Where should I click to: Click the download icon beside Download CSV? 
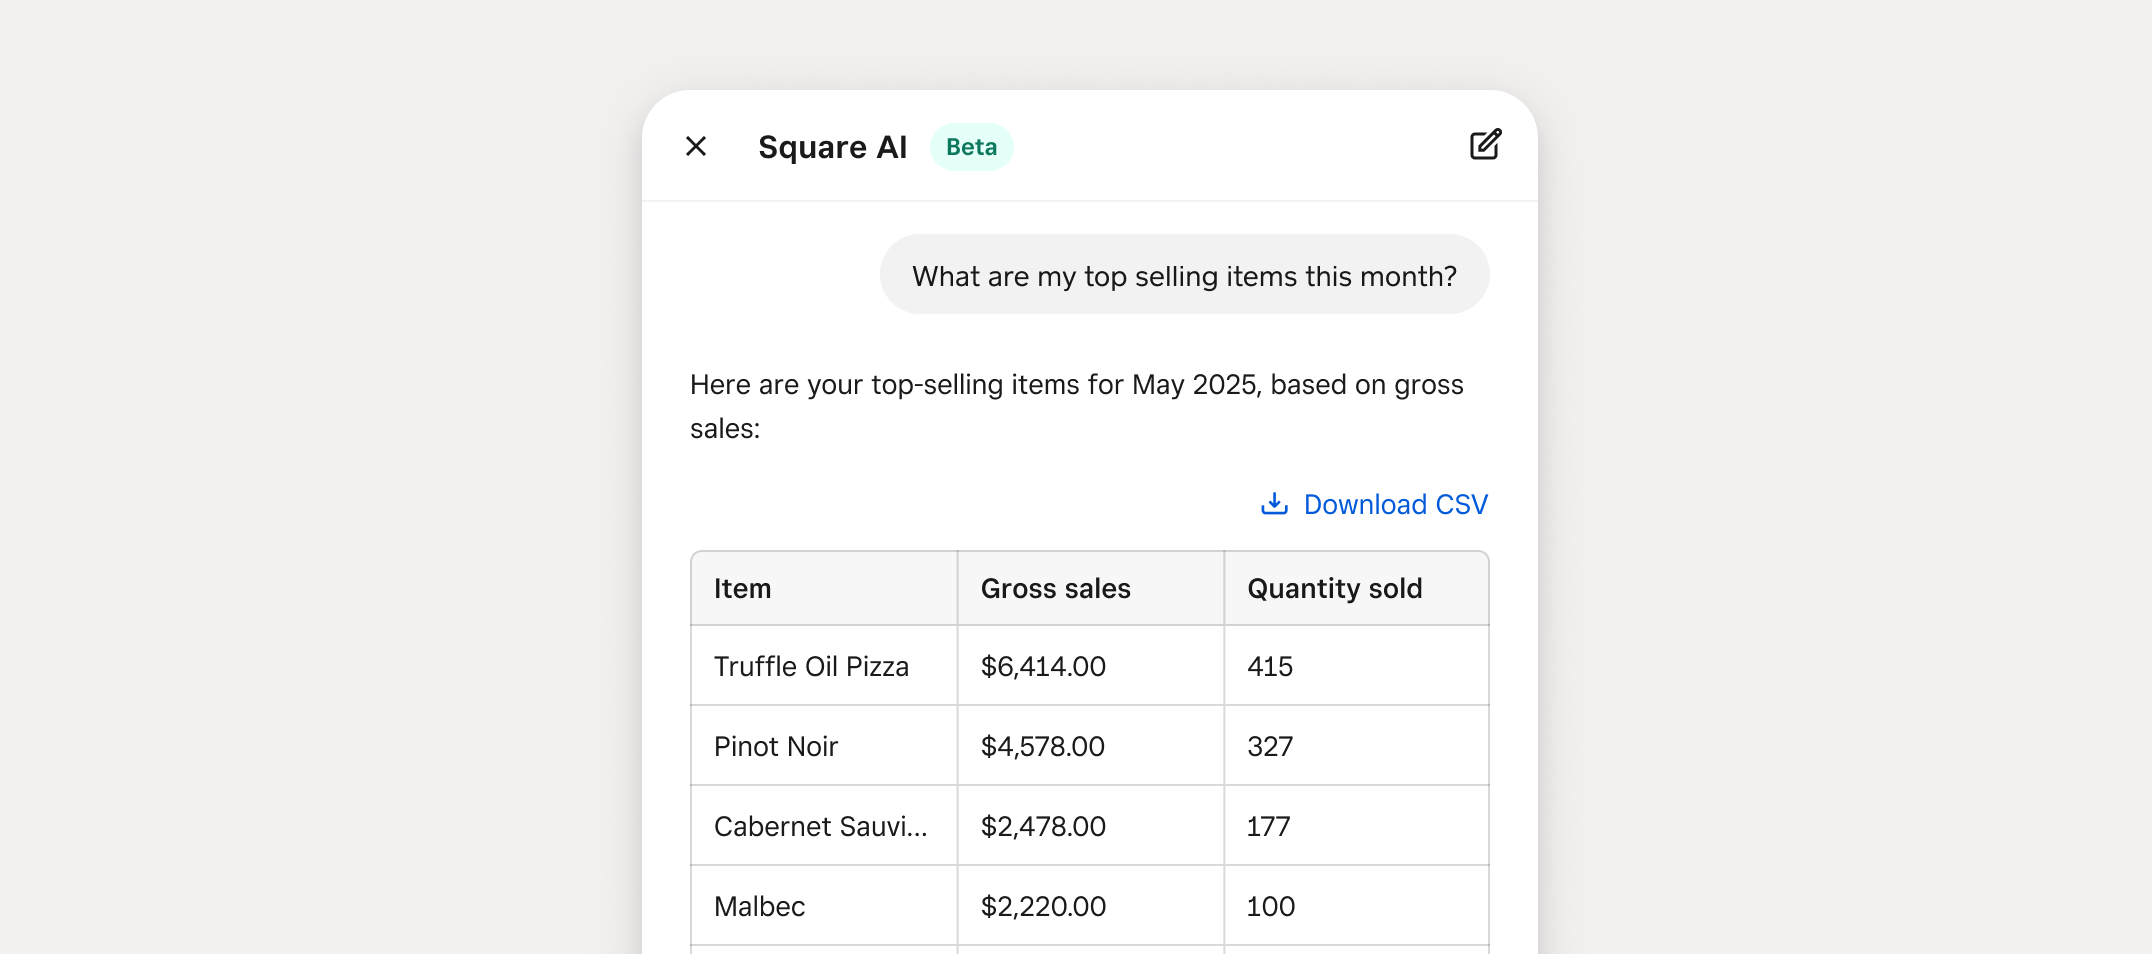[1274, 503]
